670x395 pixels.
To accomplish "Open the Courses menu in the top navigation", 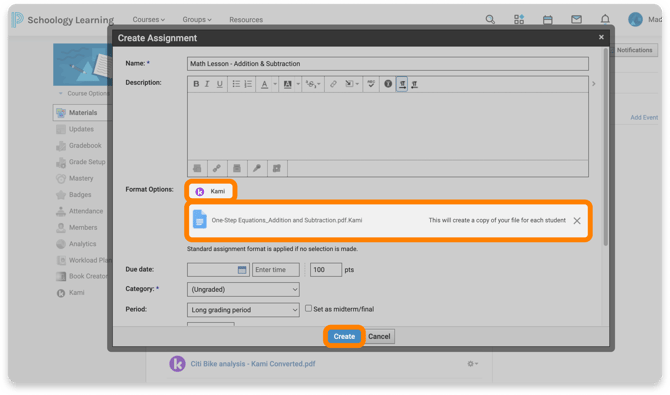I will click(148, 20).
